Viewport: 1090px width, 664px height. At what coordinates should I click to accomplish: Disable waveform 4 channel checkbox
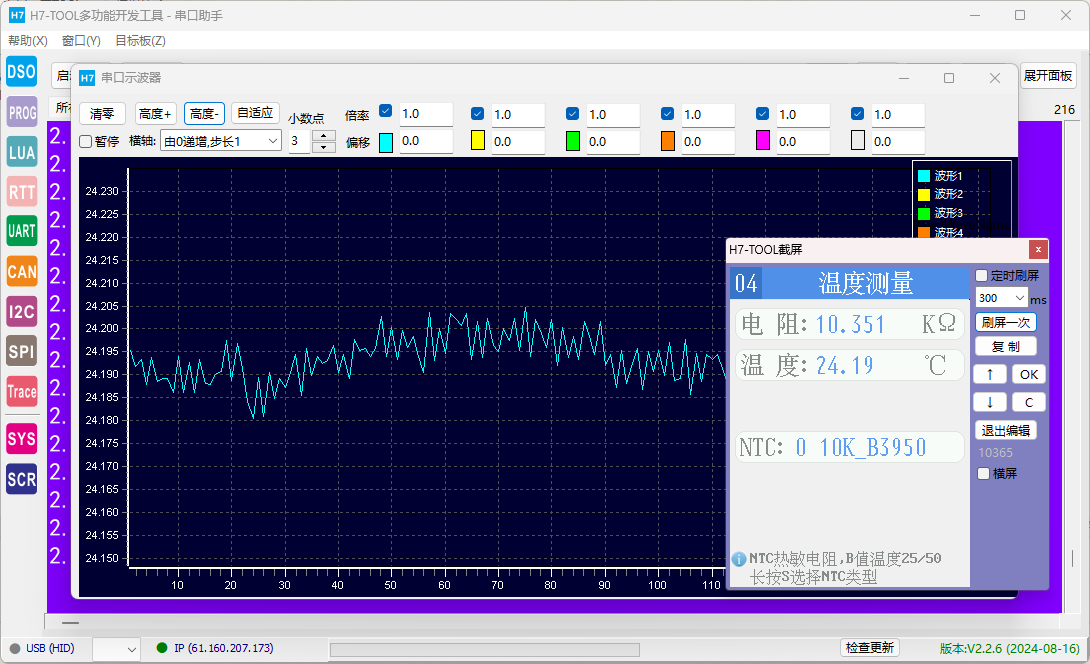(x=667, y=114)
